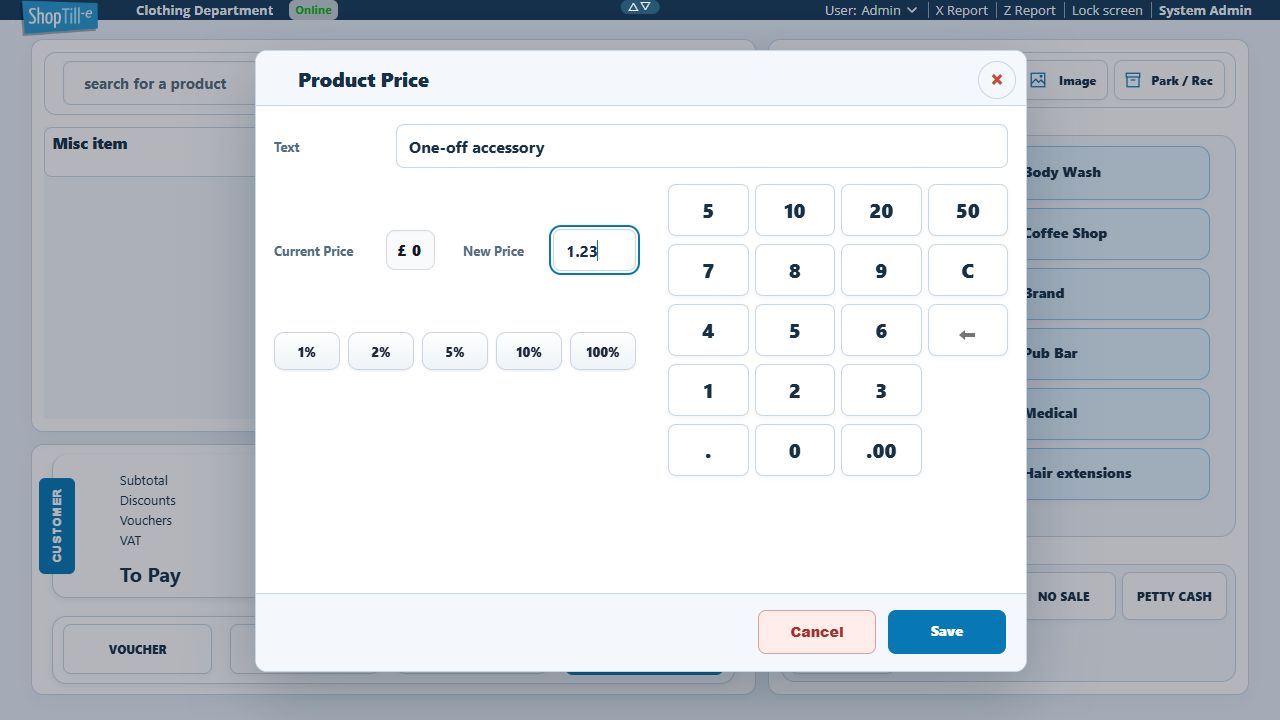Screen dimensions: 1280x720
Task: Click the PETTY CASH button
Action: coord(1174,596)
